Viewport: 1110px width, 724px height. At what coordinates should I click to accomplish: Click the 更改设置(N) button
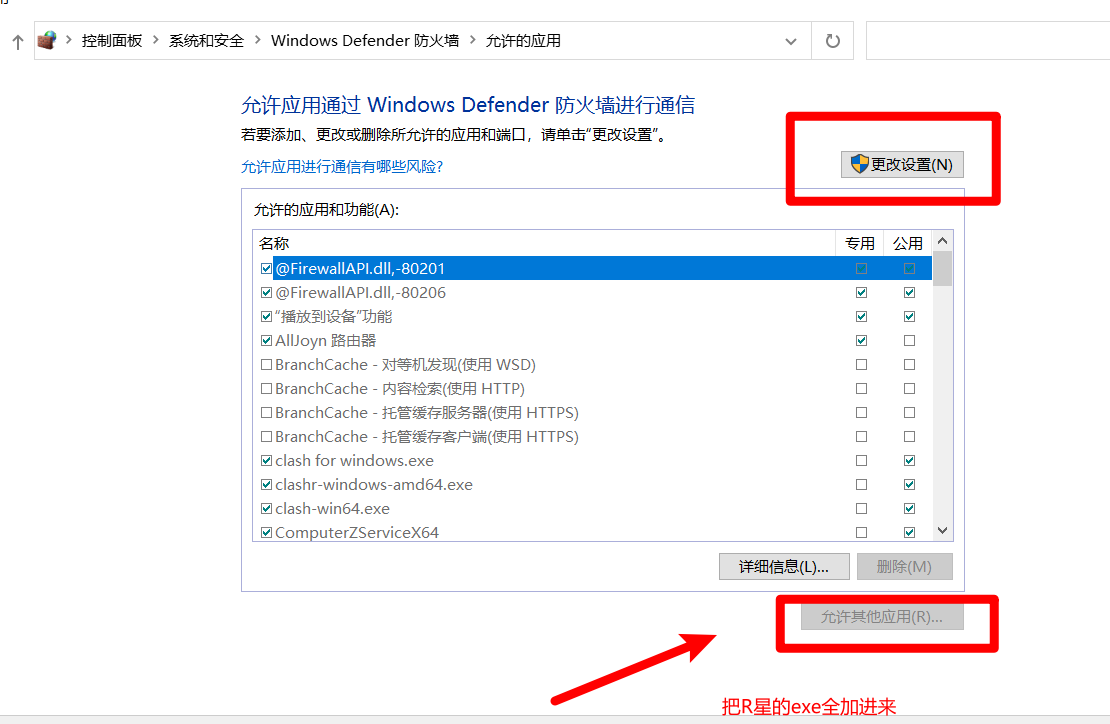(902, 164)
